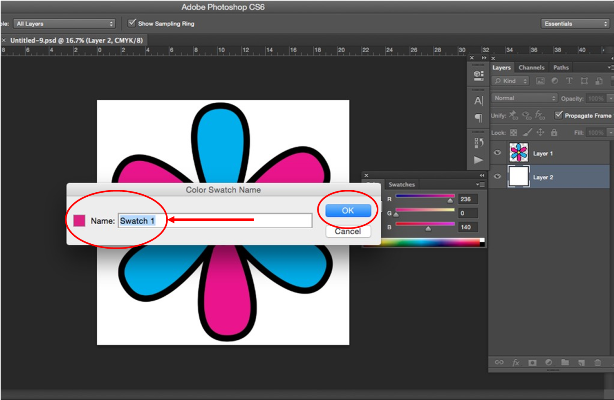Click the swatch Name text field

tap(214, 219)
